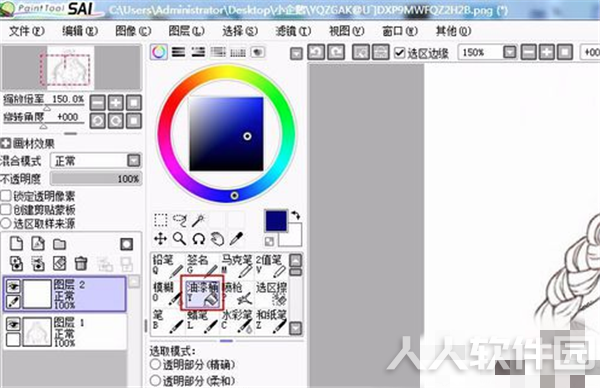The width and height of the screenshot is (600, 388).
Task: Open the 150% zoom level dropdown
Action: pos(510,52)
